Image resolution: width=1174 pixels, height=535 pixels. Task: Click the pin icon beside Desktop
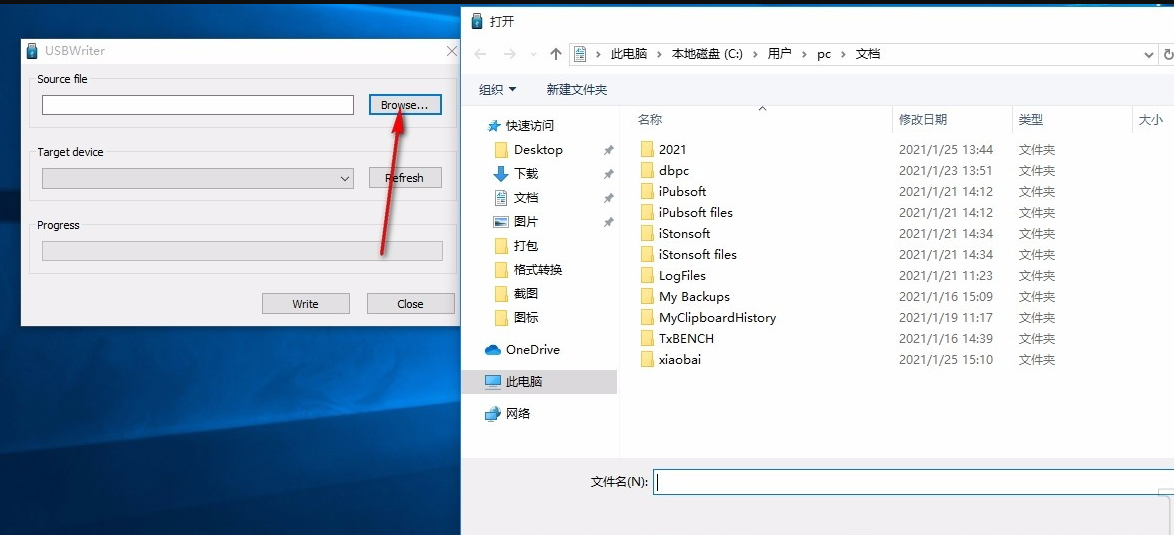(609, 150)
